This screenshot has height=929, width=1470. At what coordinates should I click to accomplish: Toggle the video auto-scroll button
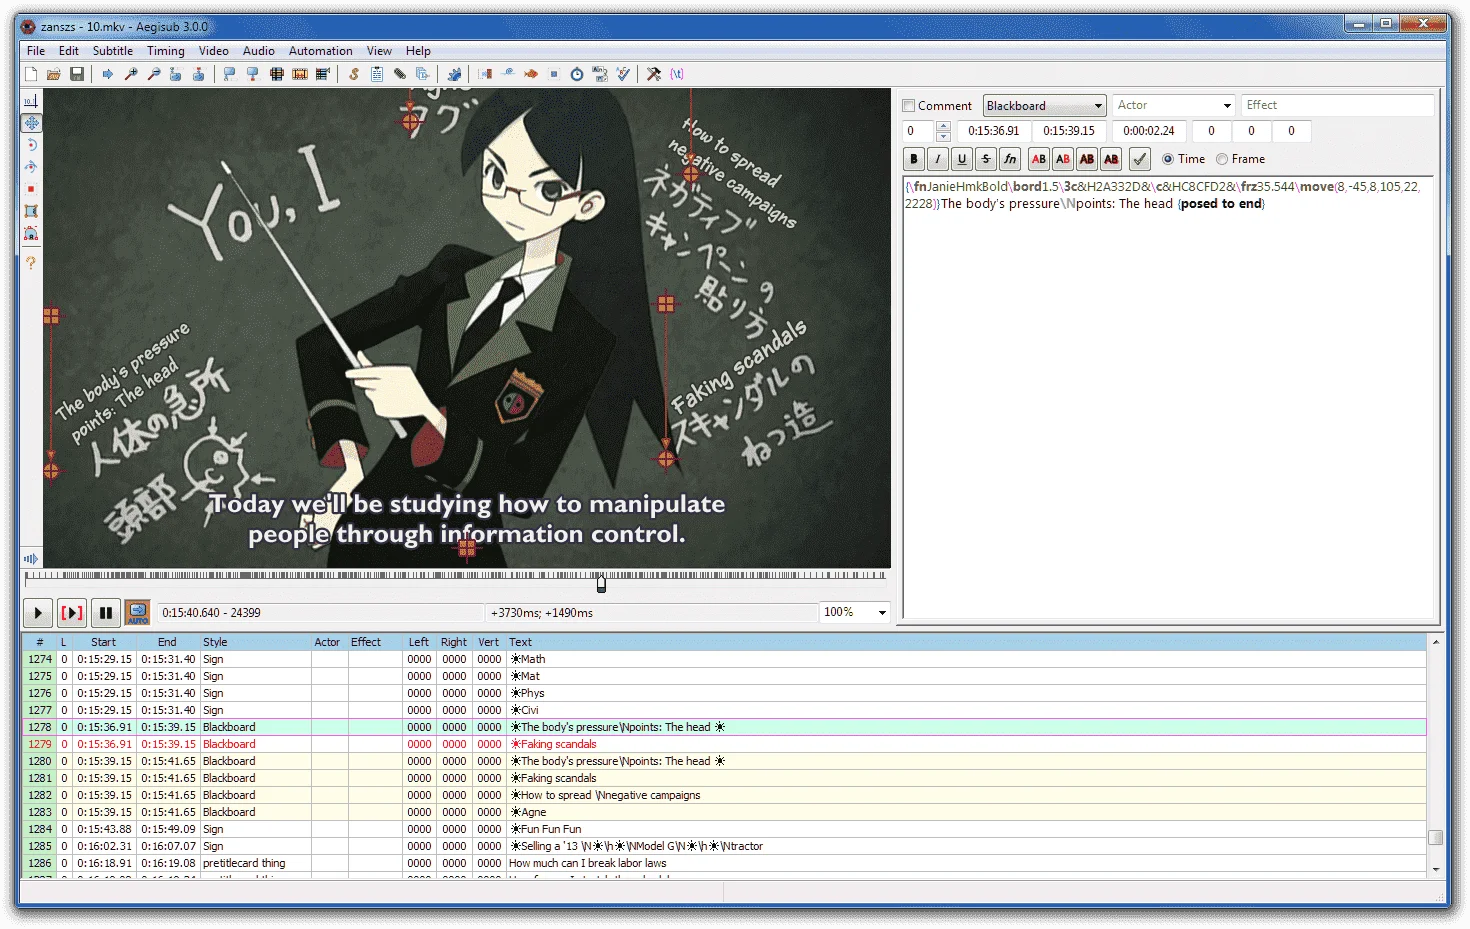click(x=137, y=612)
